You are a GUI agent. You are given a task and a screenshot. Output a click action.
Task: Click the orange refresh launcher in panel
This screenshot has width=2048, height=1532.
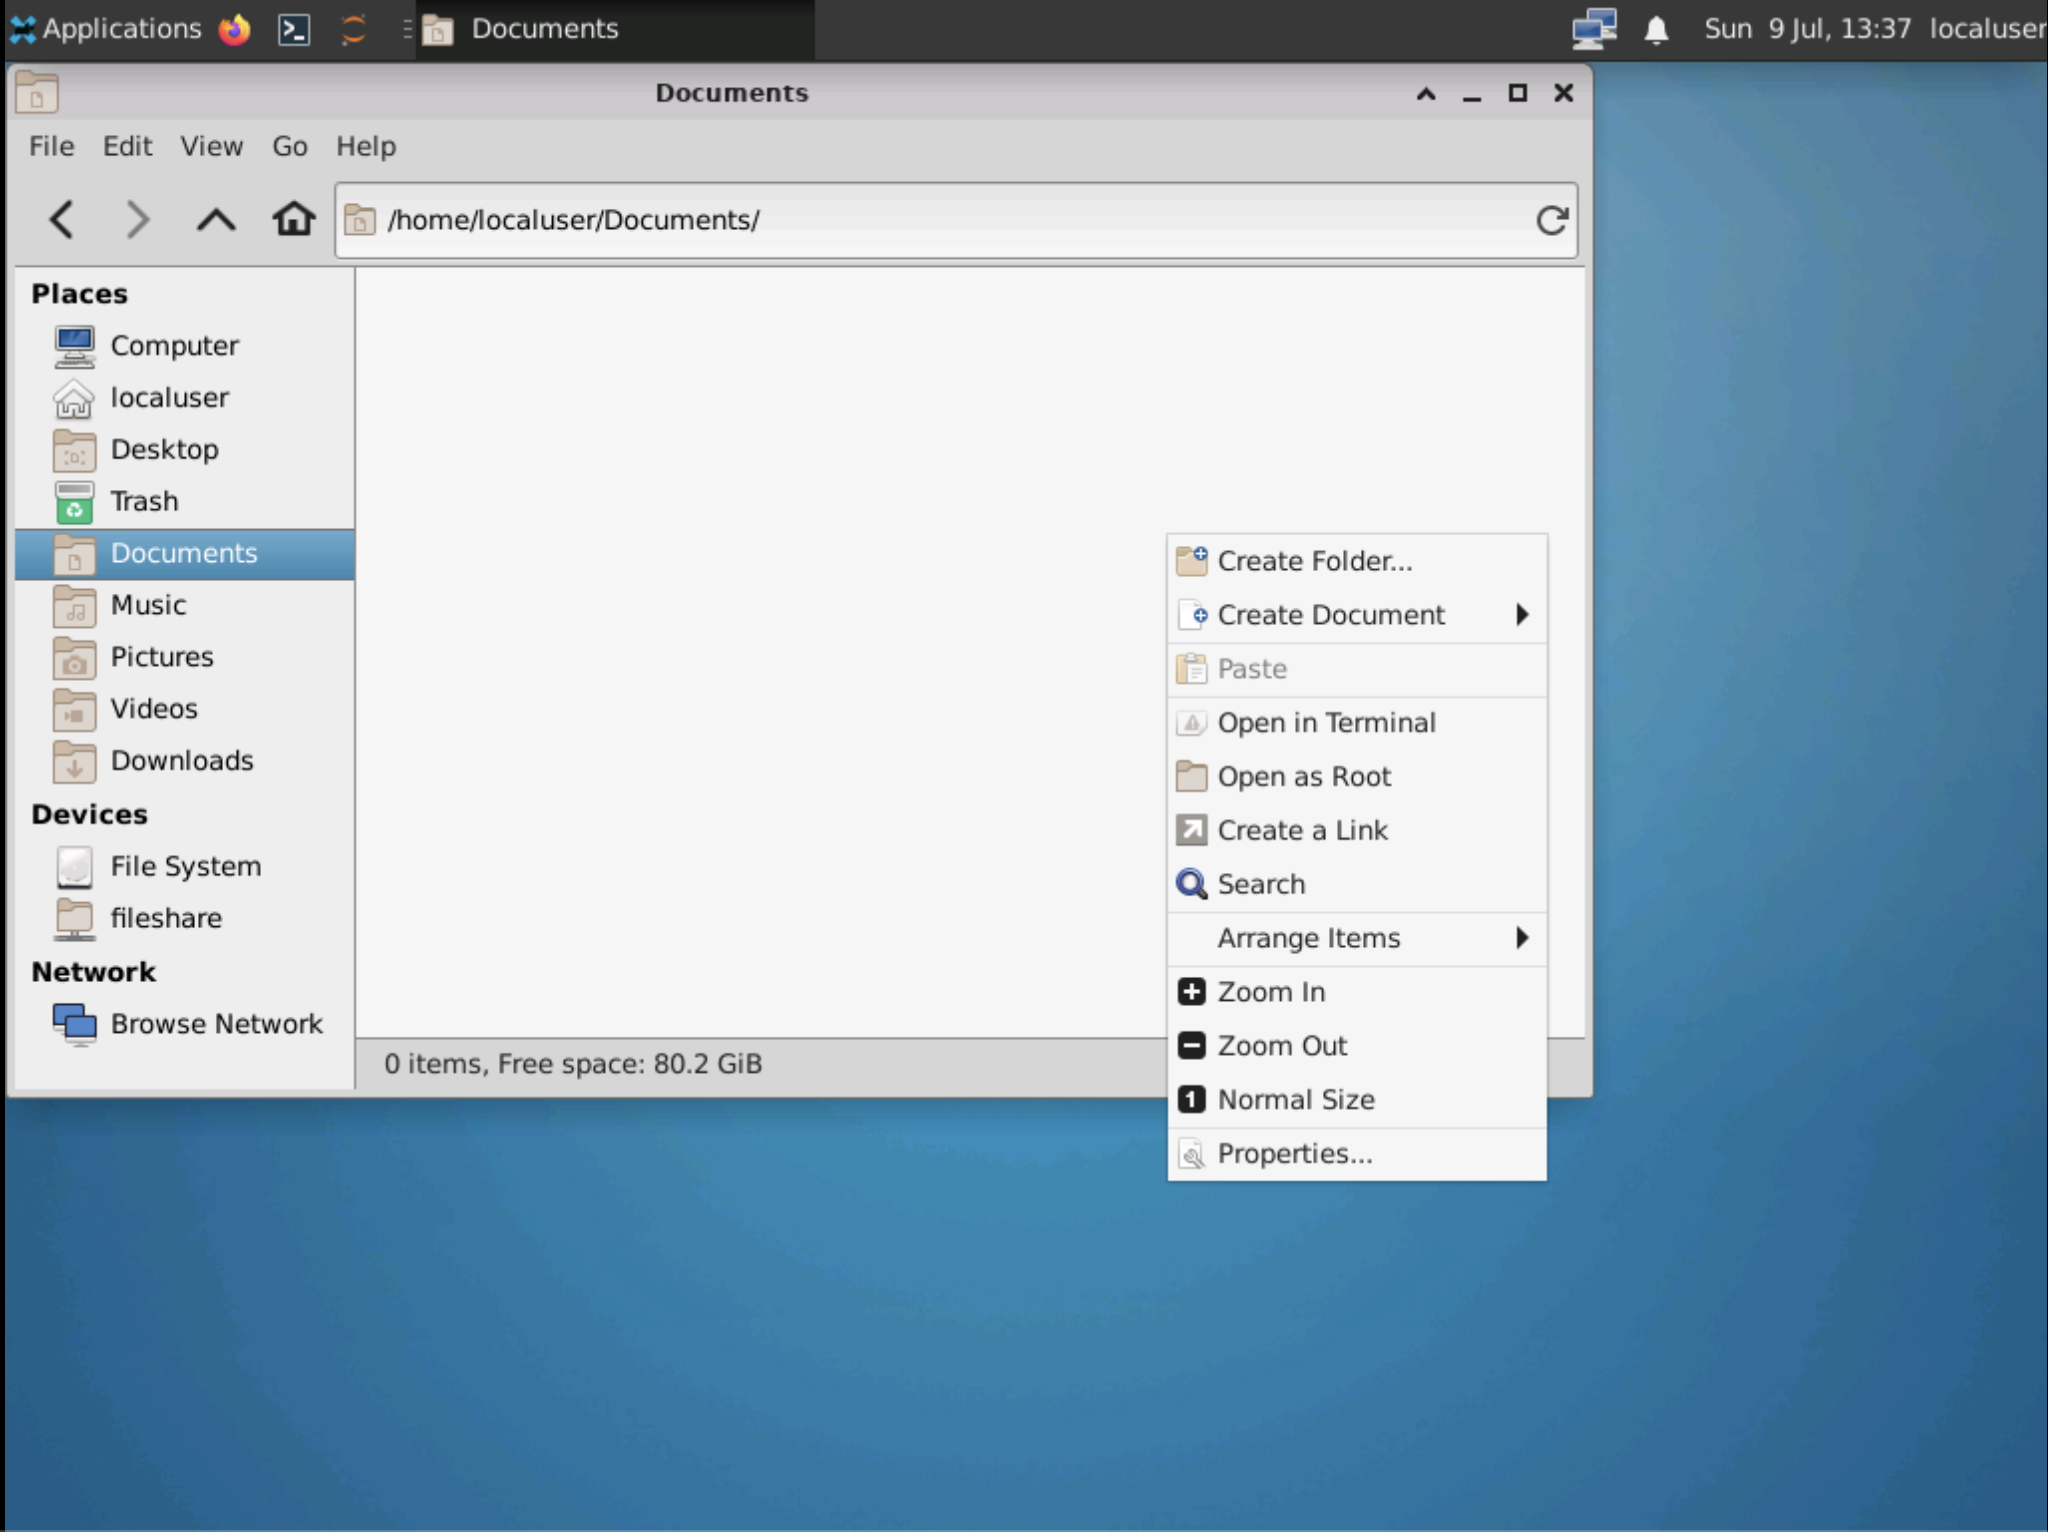click(353, 29)
